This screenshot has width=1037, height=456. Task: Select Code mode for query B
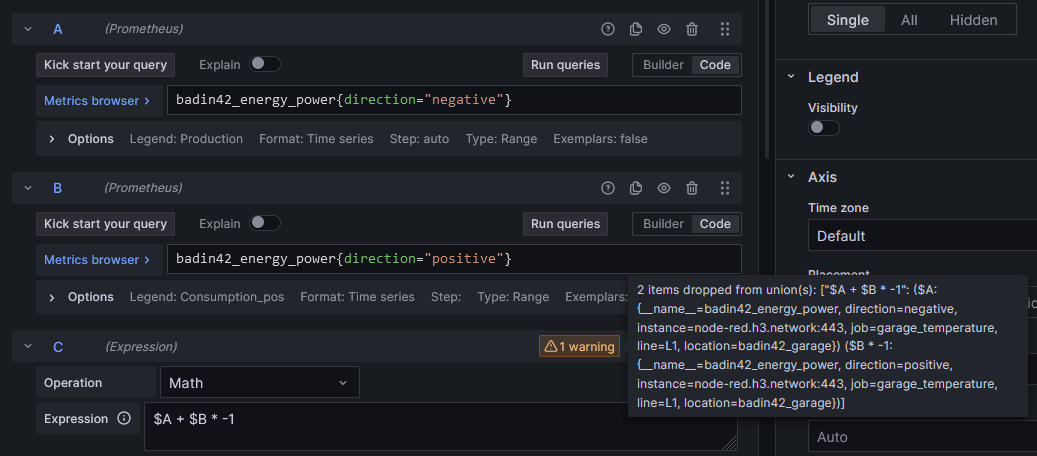(x=715, y=224)
